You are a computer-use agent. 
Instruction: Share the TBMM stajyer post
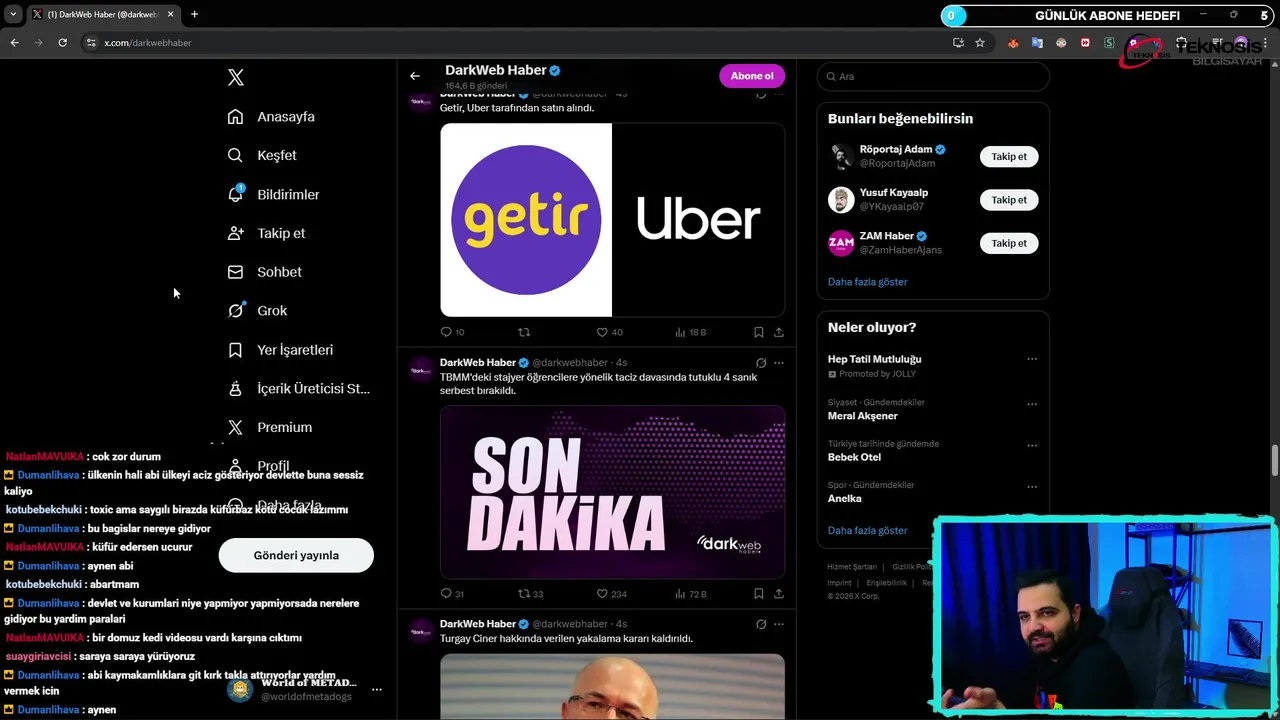(779, 594)
